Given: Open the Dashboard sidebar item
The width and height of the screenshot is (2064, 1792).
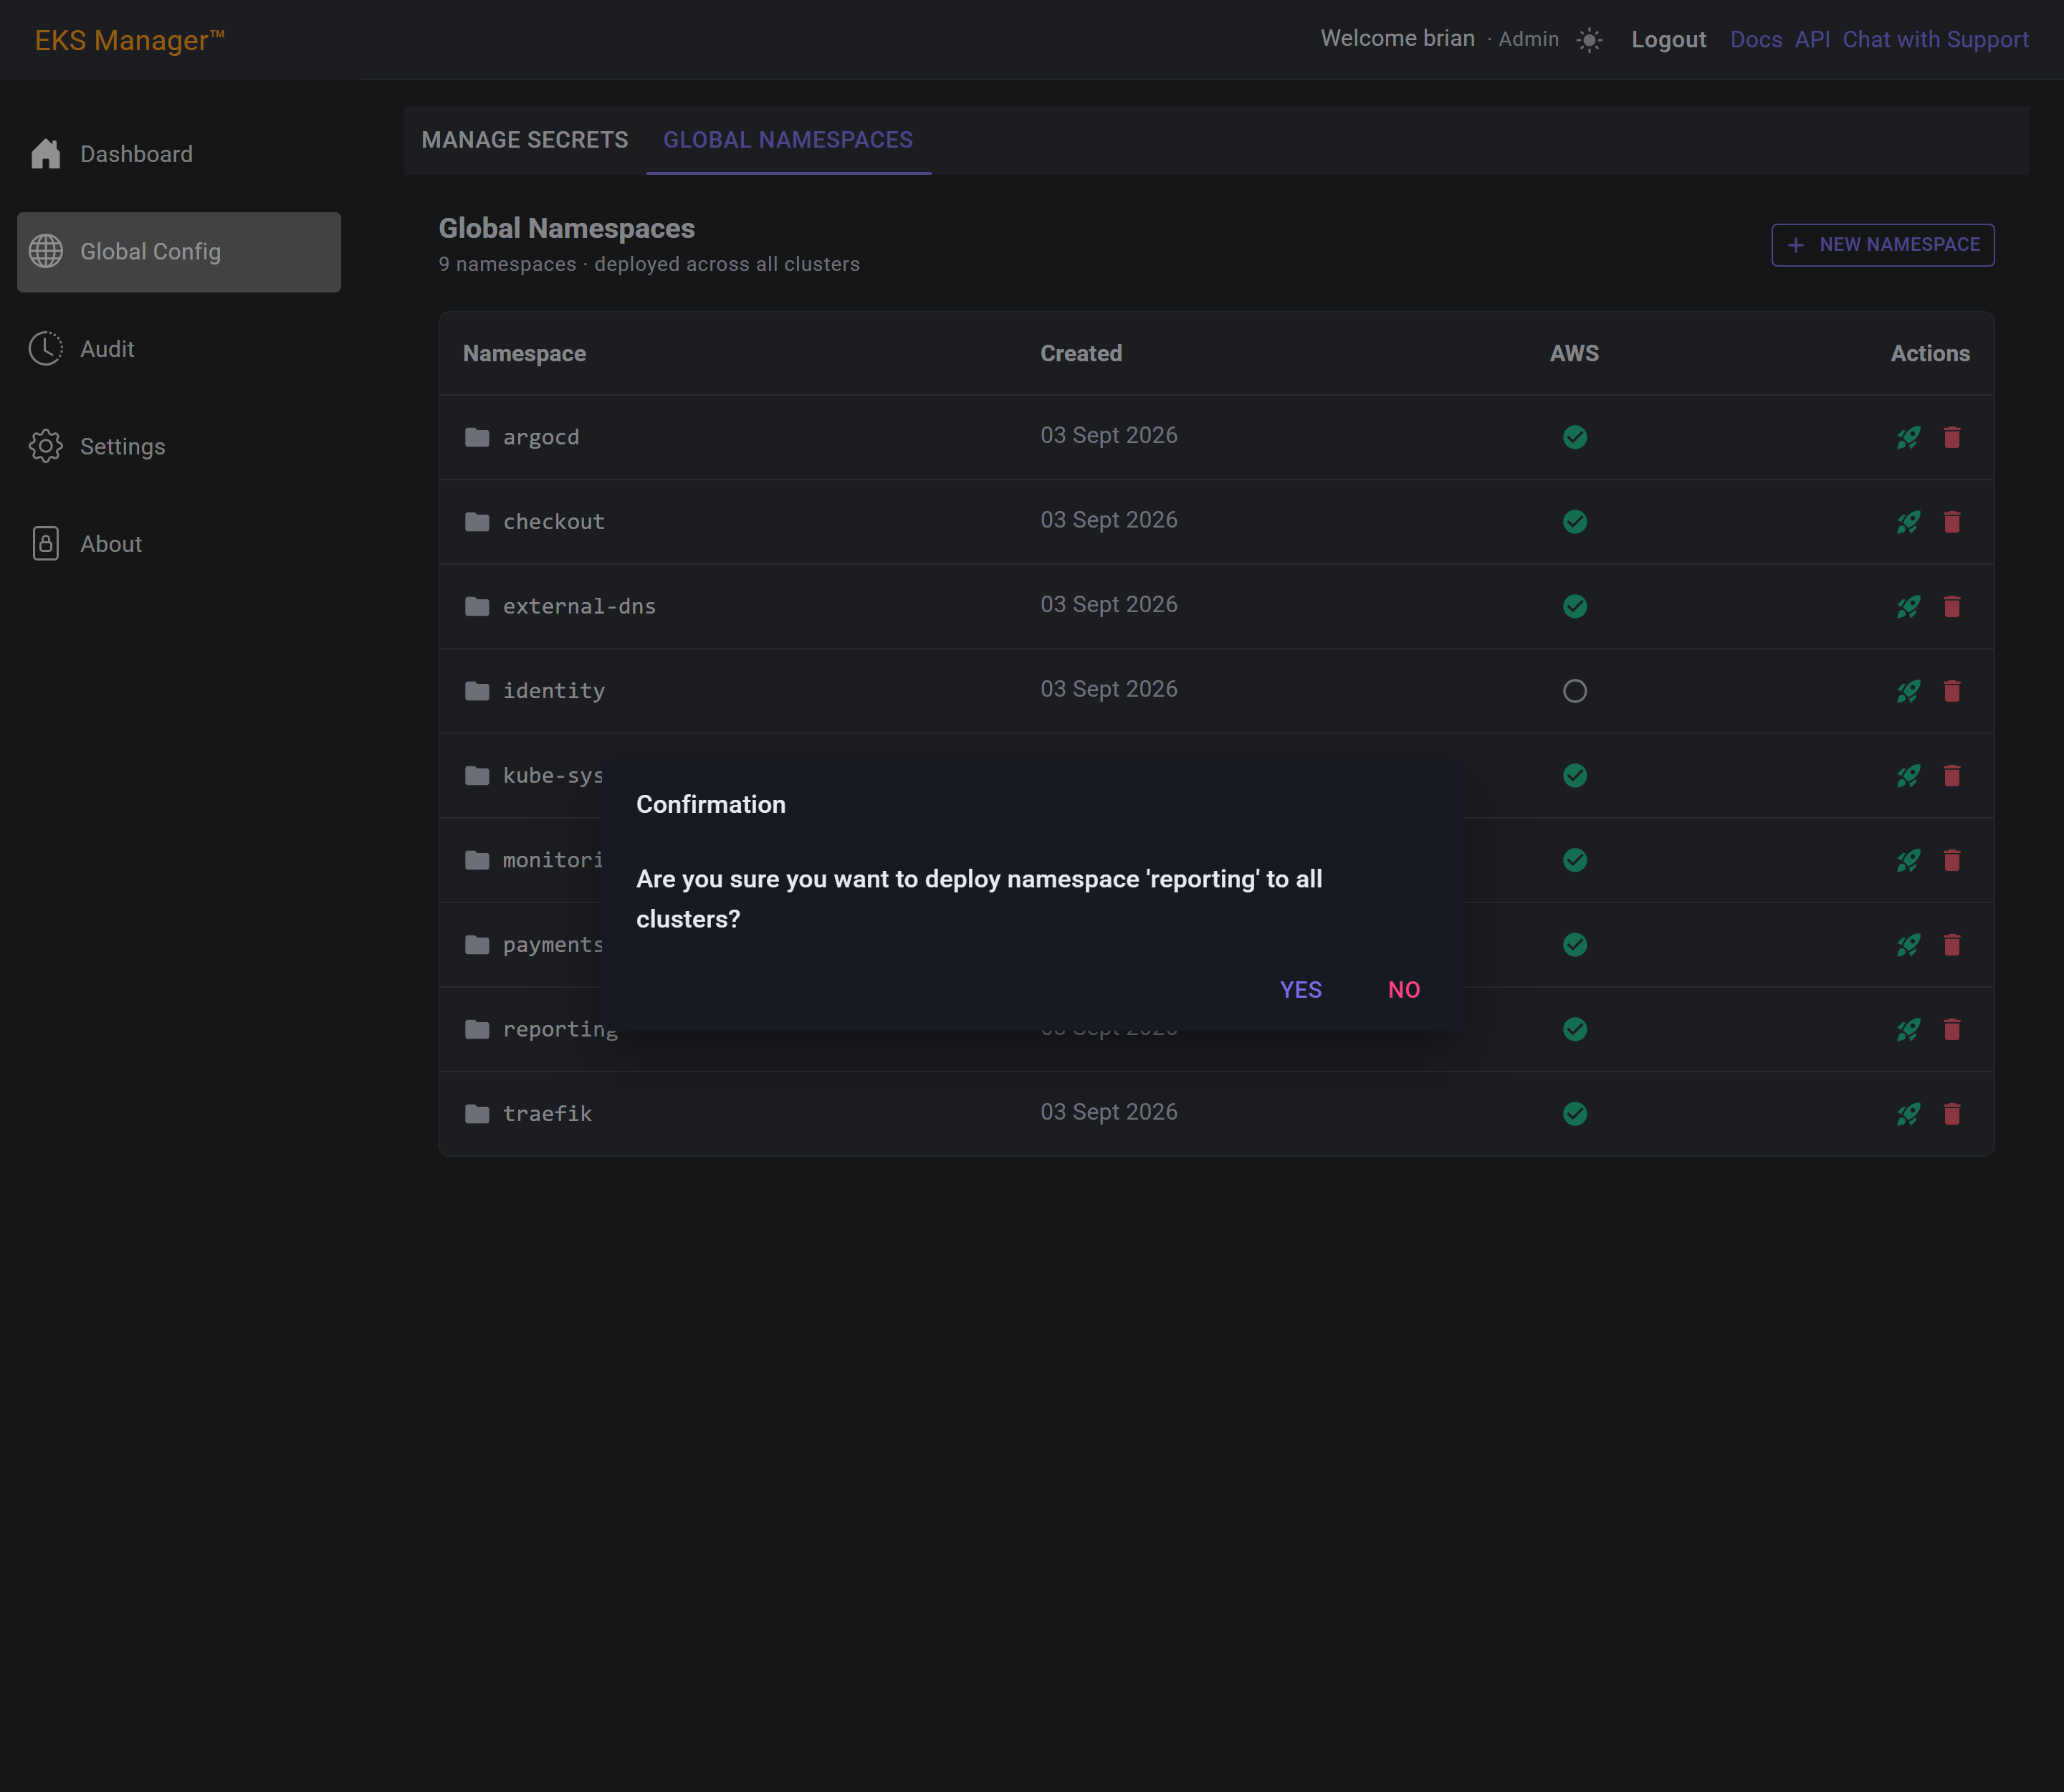Looking at the screenshot, I should click(179, 154).
